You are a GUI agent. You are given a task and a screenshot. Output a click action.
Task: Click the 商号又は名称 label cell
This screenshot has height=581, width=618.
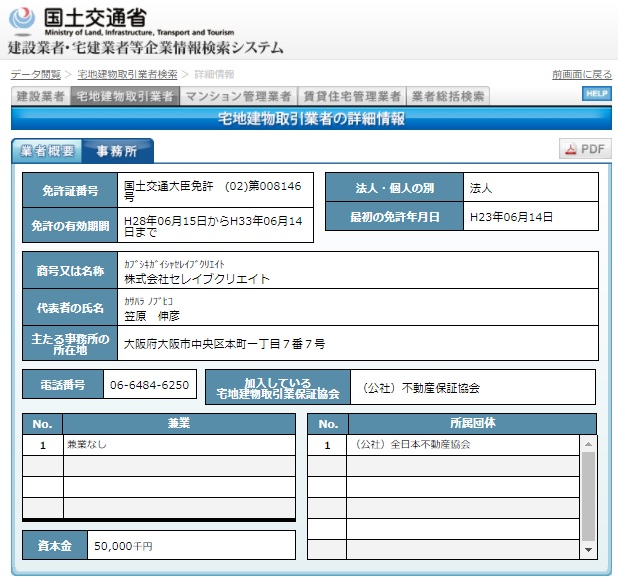[70, 270]
